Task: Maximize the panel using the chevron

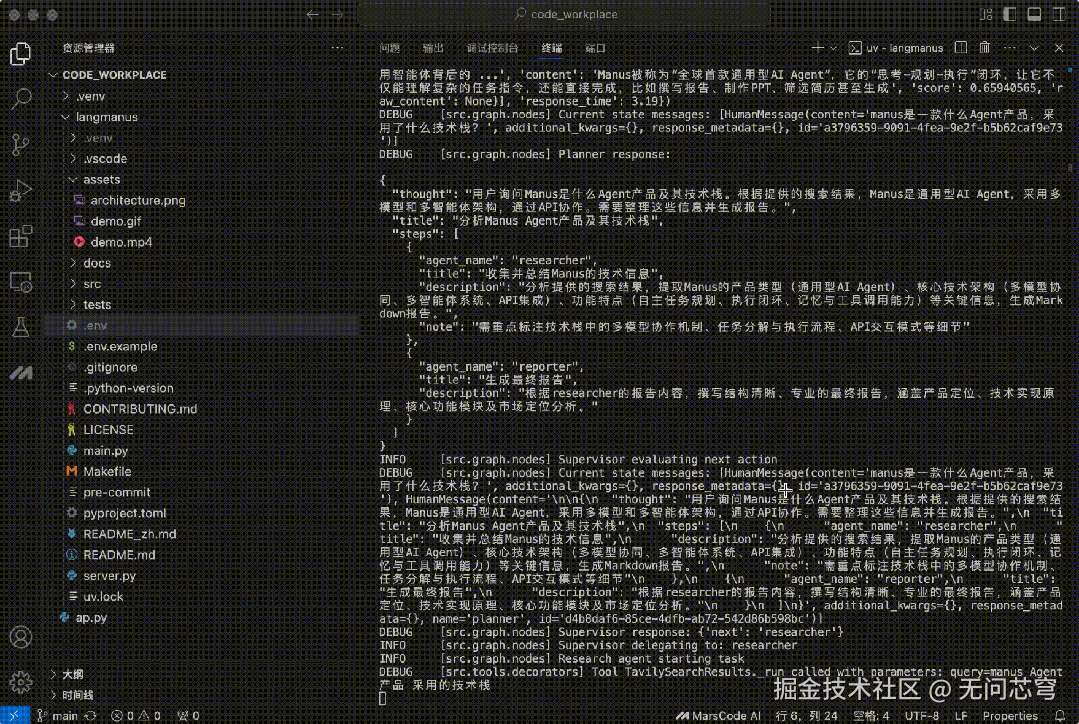Action: click(1034, 48)
